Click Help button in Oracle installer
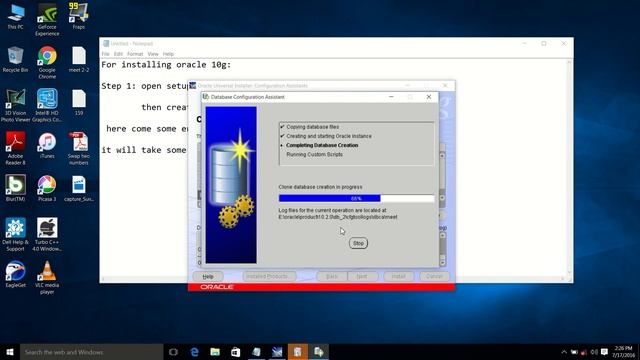 [208, 276]
